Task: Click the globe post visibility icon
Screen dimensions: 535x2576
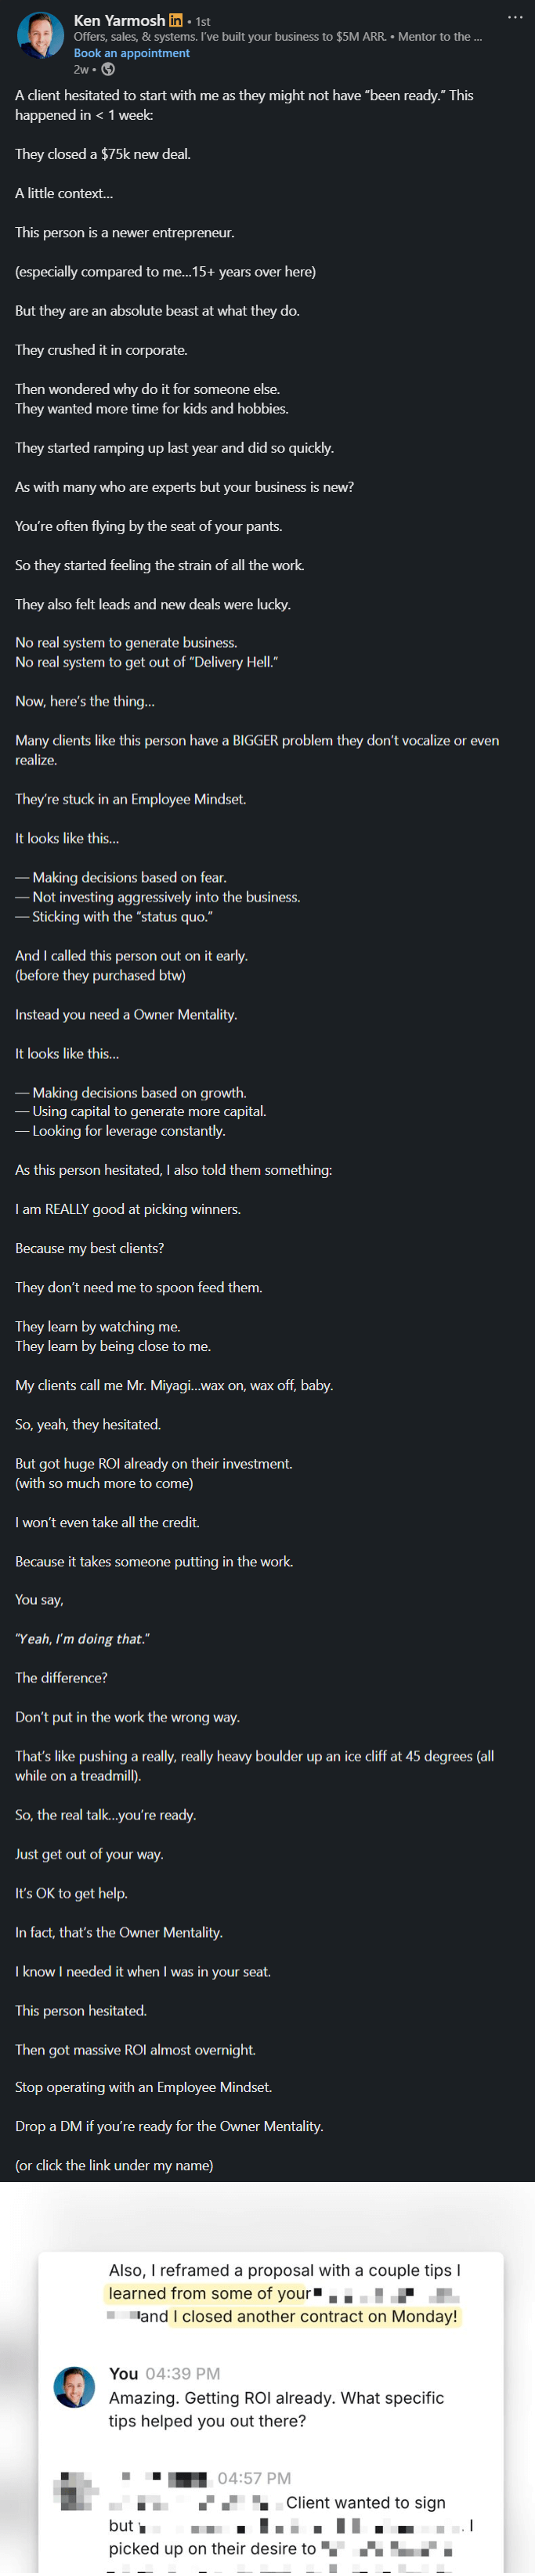Action: coord(108,69)
